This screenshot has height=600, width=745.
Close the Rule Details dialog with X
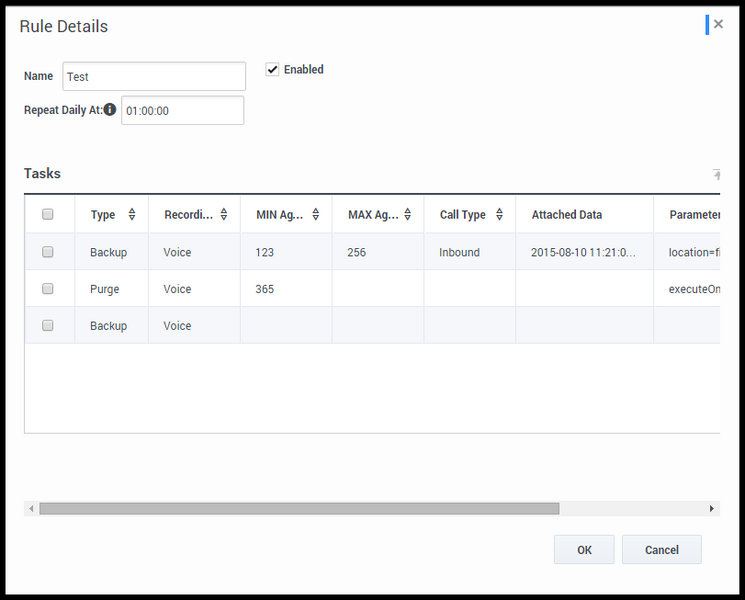click(x=718, y=24)
